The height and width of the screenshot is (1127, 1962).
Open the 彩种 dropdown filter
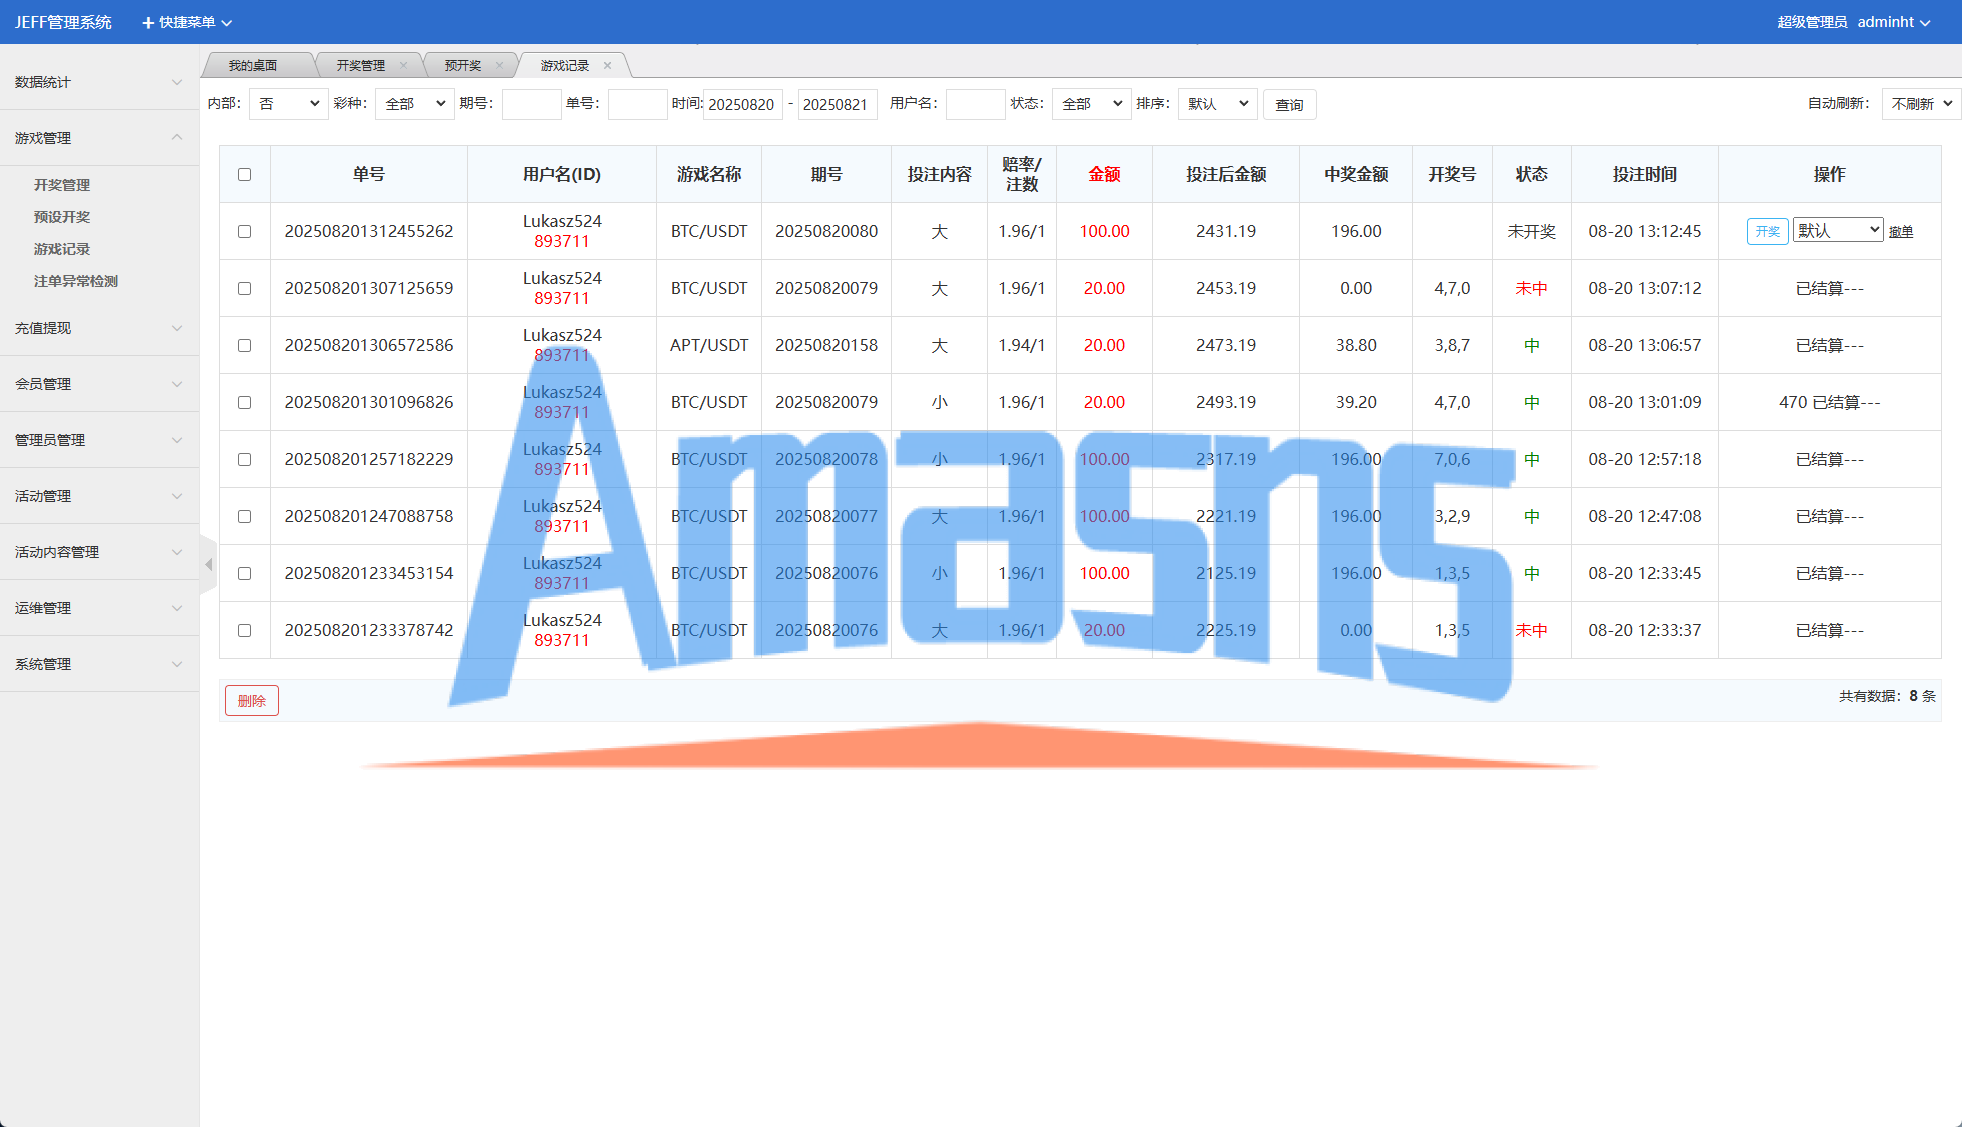coord(414,104)
